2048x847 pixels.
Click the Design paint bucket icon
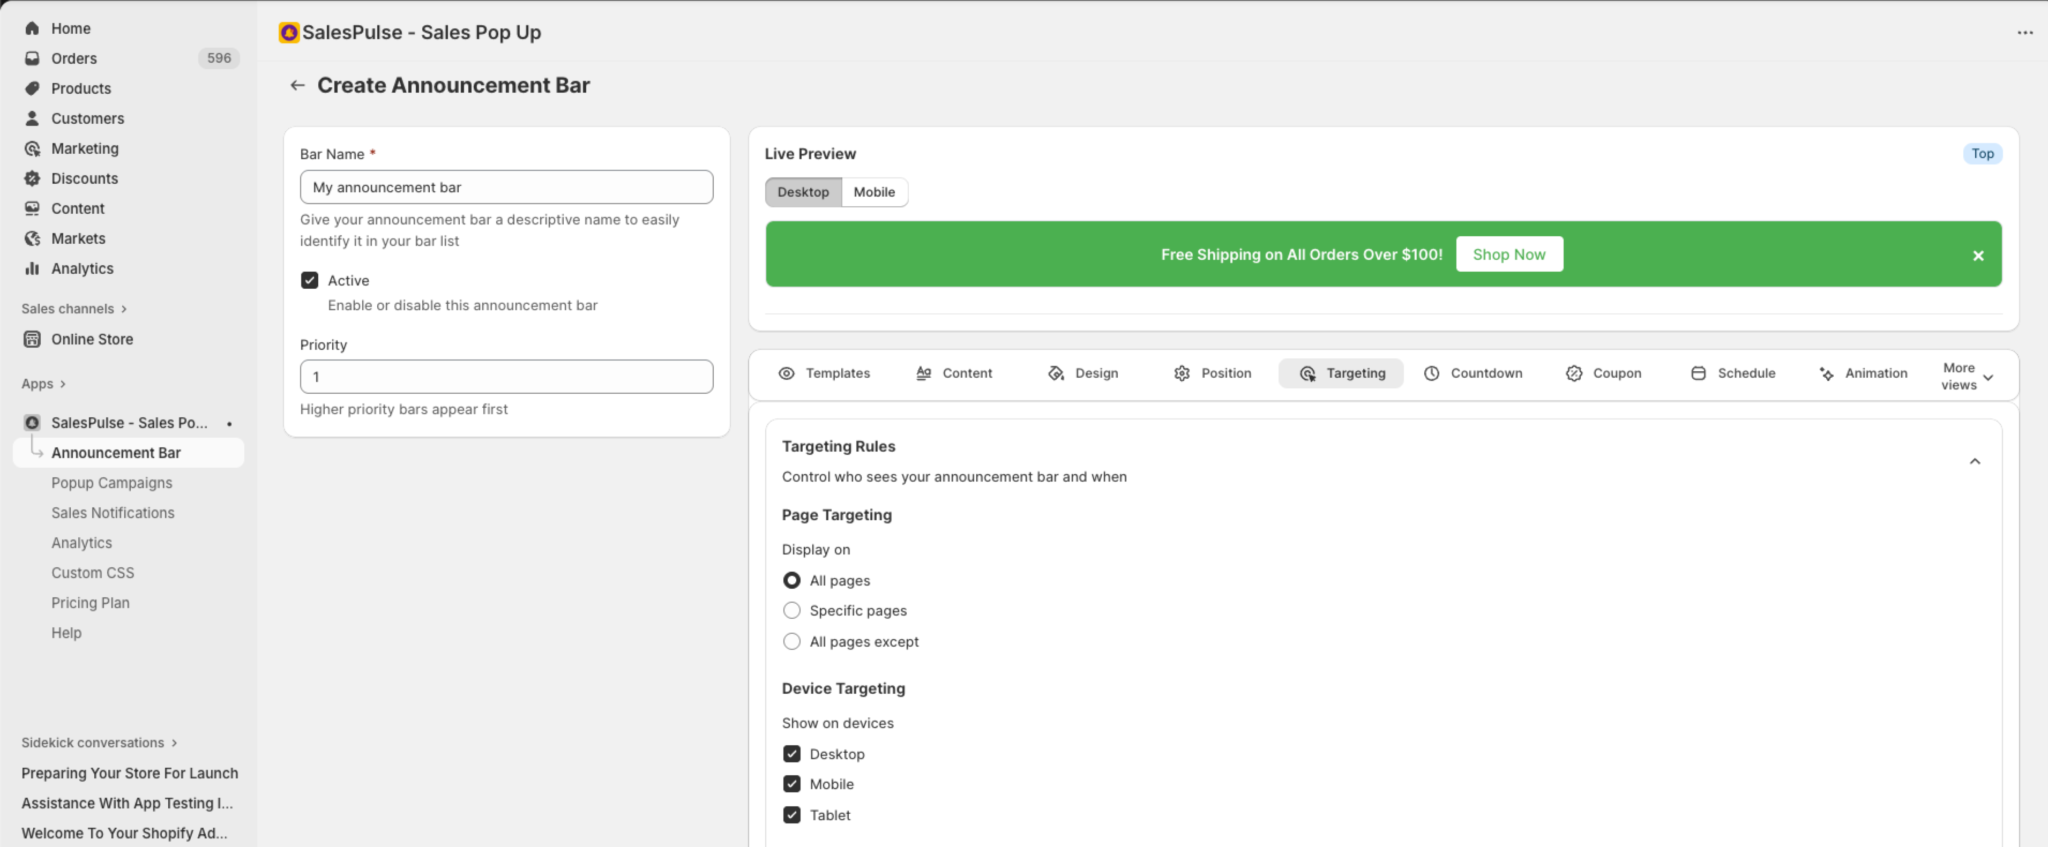point(1056,373)
